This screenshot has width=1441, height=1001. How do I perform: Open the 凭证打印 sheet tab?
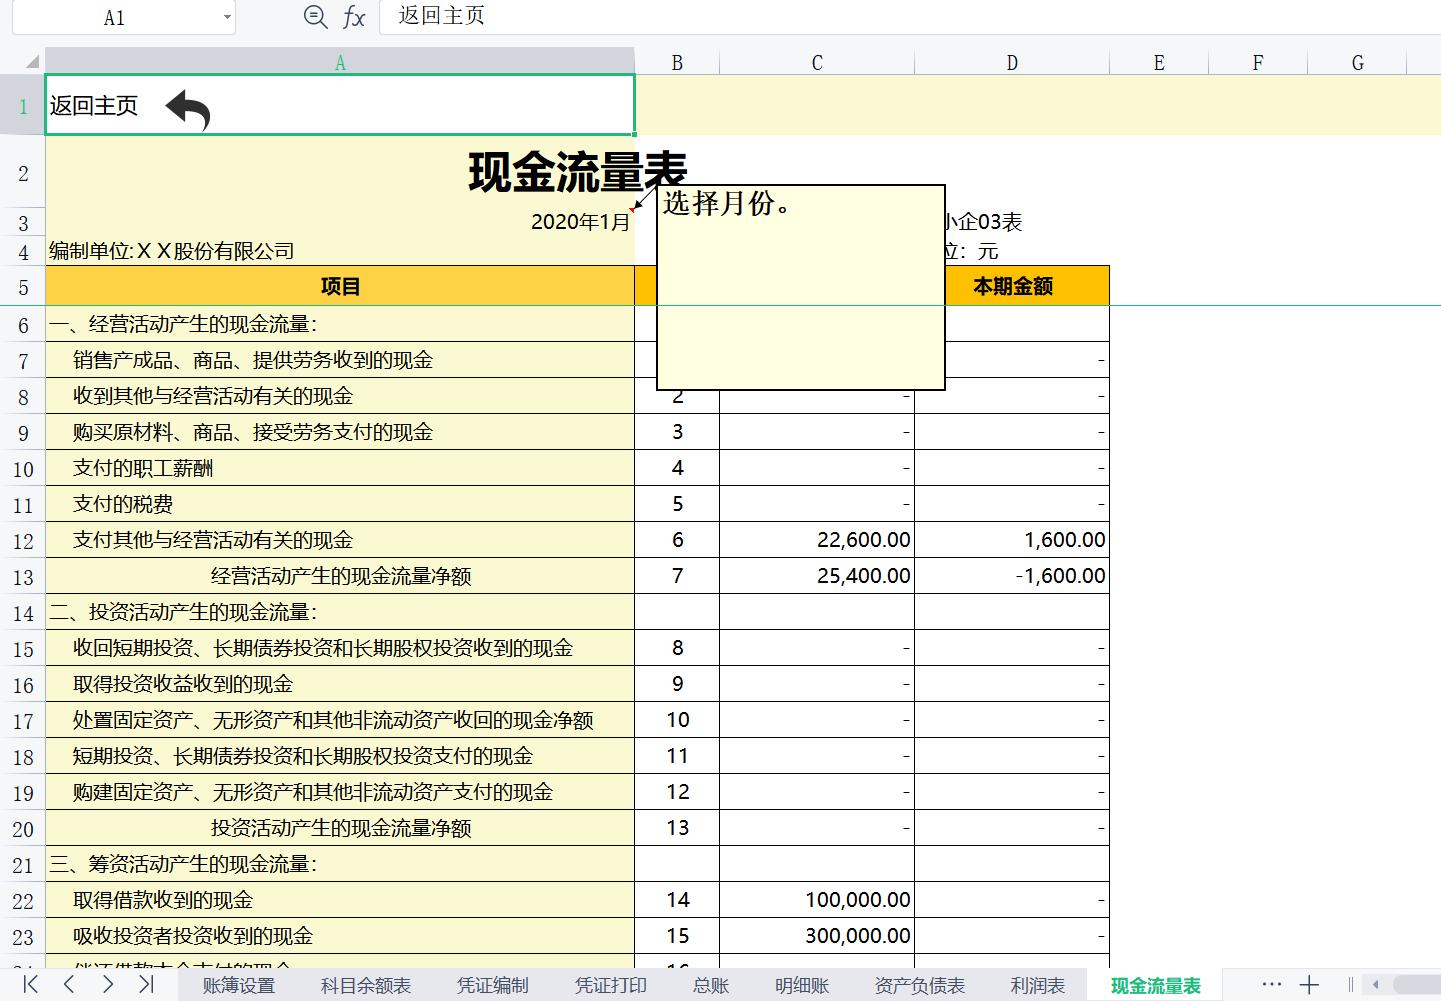611,985
